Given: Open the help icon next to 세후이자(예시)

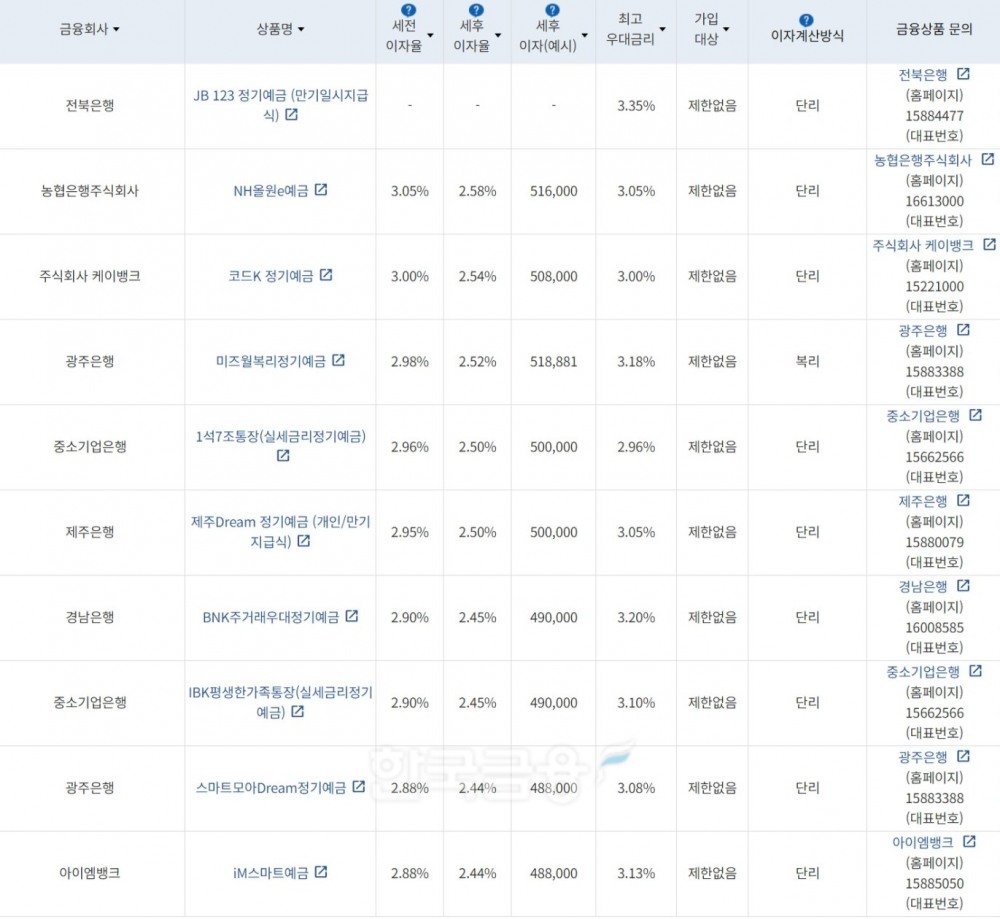Looking at the screenshot, I should pos(551,10).
